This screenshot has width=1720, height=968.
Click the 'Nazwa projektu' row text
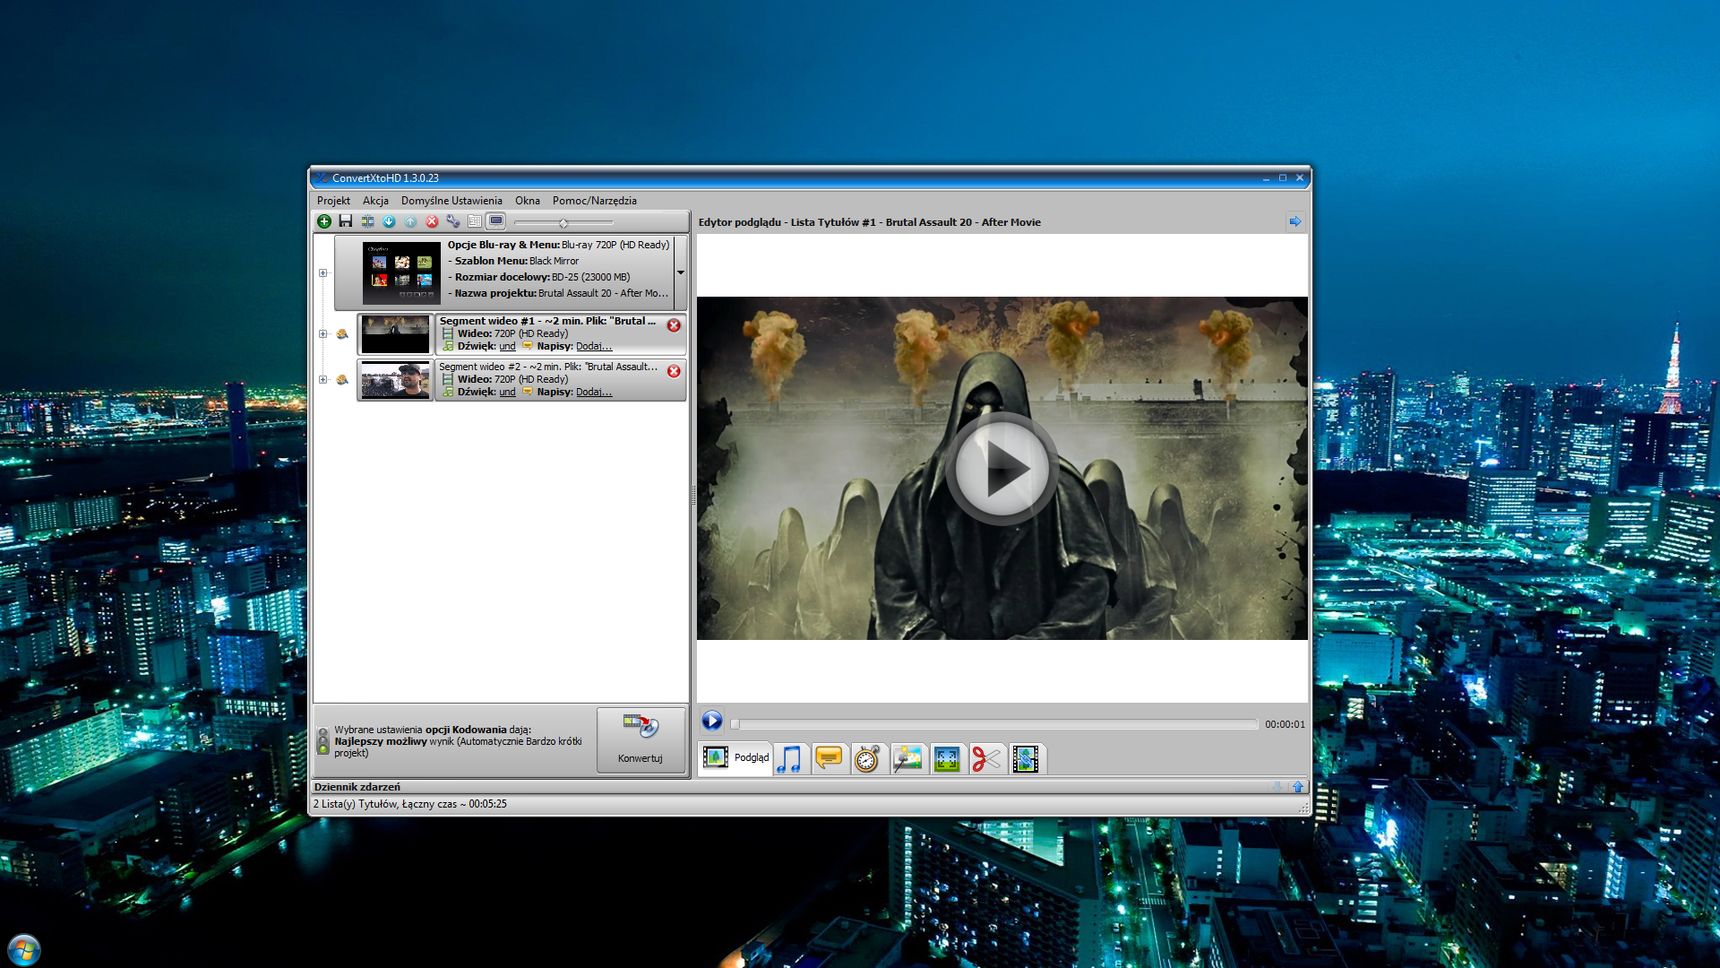coord(557,293)
